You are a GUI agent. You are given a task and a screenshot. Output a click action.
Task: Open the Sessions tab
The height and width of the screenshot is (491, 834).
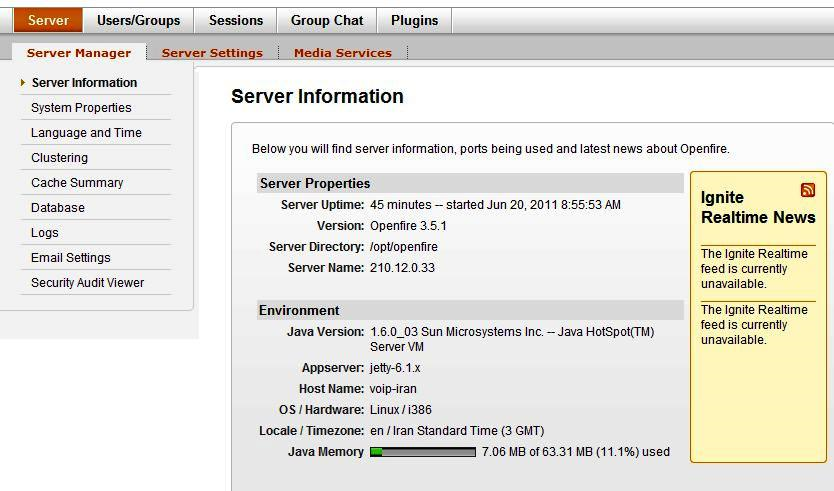[x=236, y=20]
